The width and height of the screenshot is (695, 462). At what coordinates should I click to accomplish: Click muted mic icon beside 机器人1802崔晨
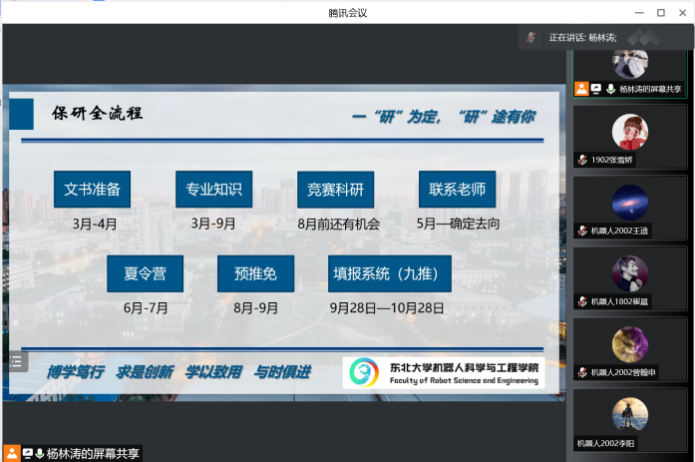tap(582, 300)
